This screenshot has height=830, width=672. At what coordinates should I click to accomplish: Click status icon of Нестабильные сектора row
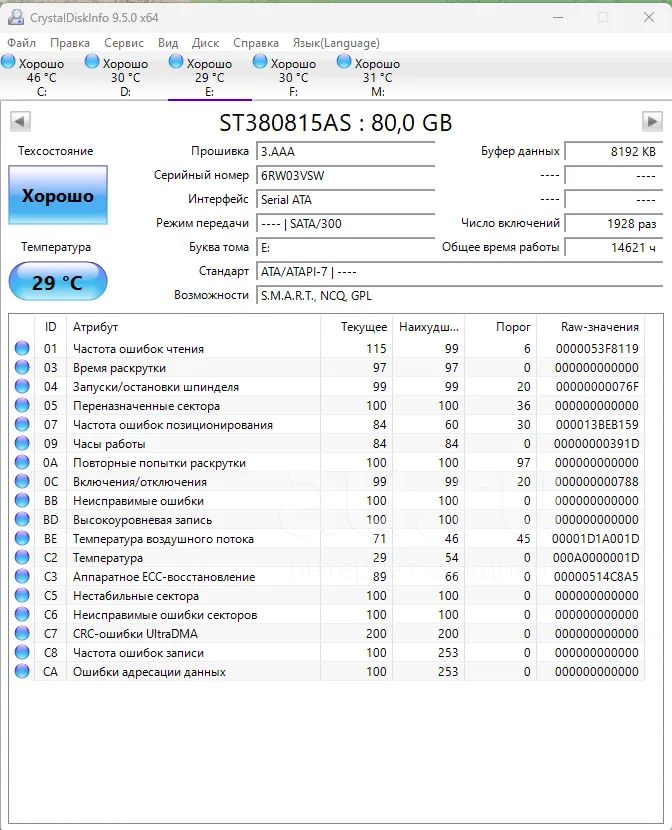22,596
